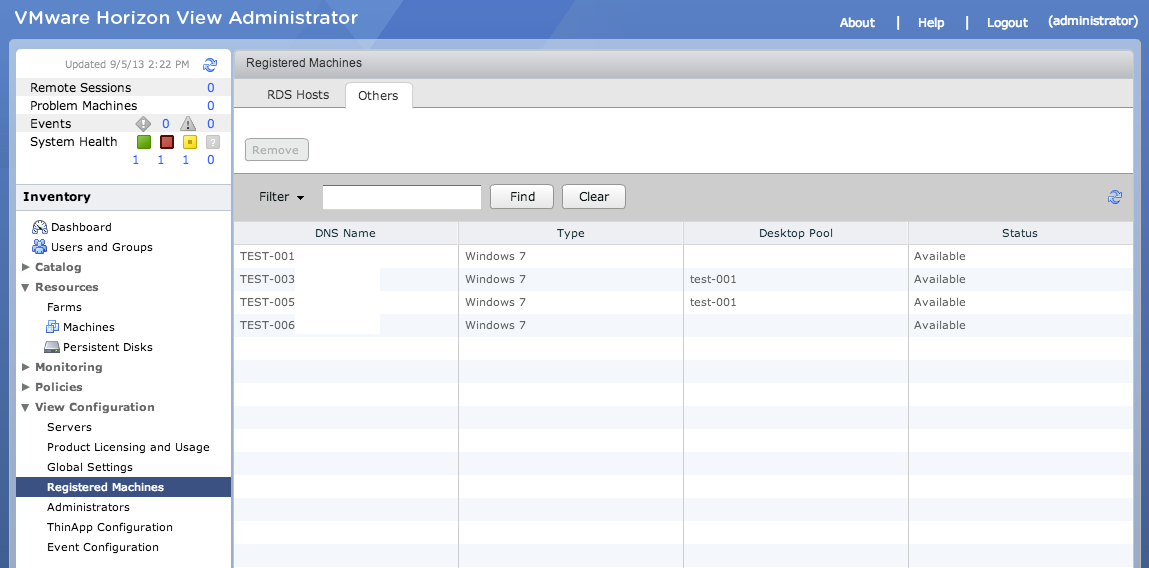Sort by the Status column header

(1020, 233)
